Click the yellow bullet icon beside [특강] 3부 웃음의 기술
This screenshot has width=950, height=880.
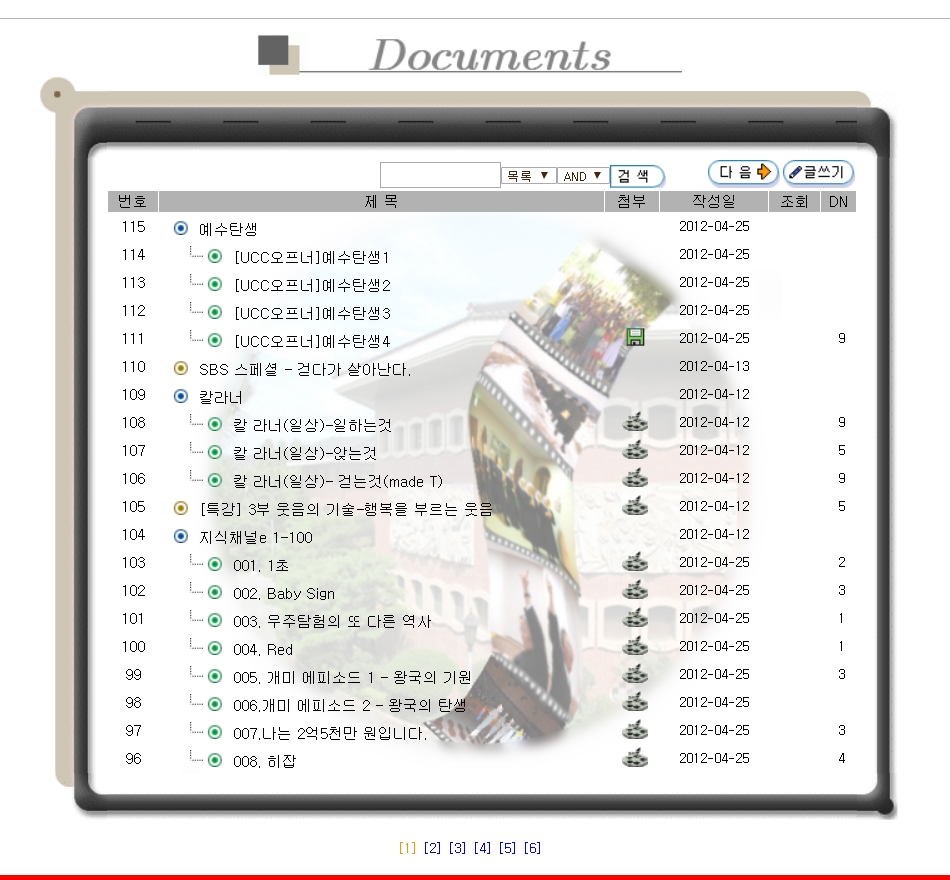181,508
